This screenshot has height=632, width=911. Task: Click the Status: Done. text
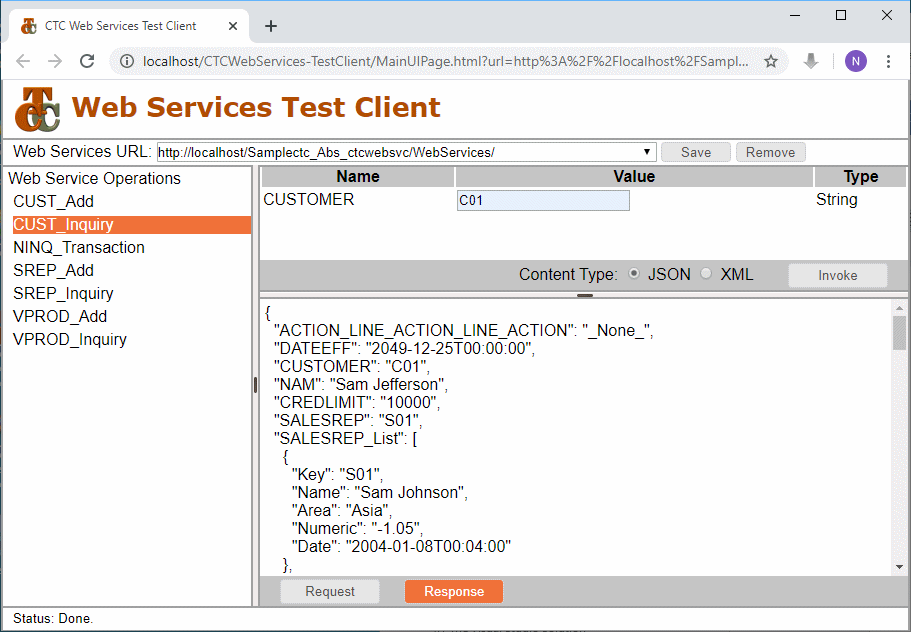(53, 619)
